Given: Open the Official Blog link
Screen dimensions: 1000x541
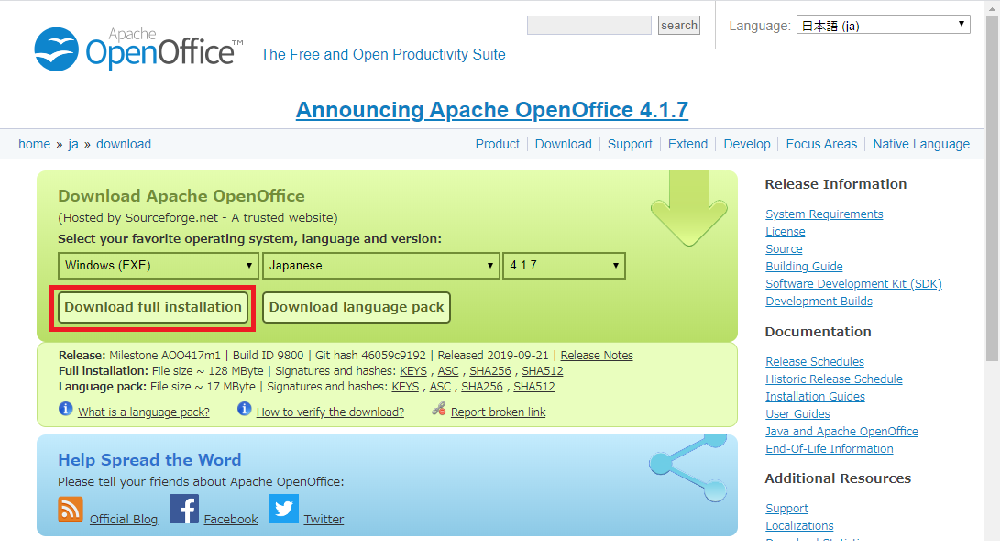Looking at the screenshot, I should pos(124,519).
